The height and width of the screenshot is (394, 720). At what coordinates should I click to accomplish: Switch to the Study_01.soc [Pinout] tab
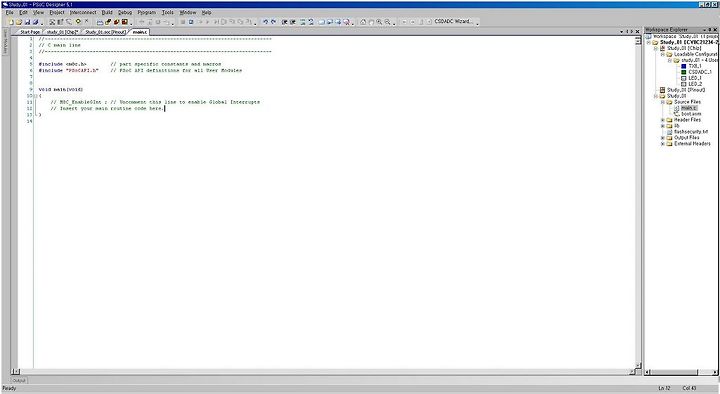(x=105, y=32)
